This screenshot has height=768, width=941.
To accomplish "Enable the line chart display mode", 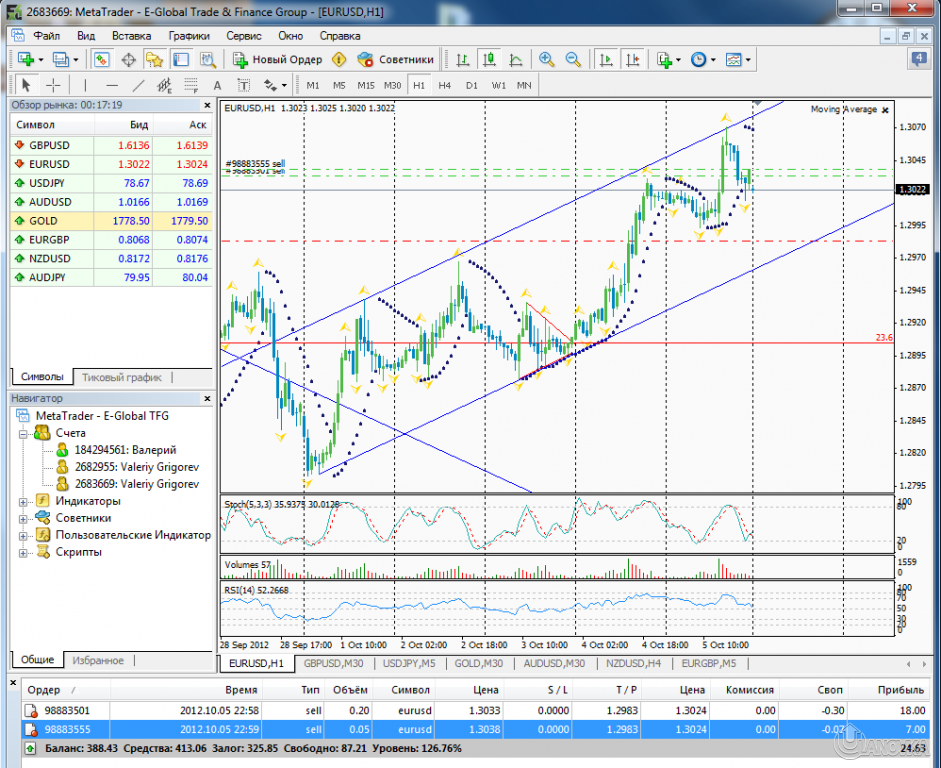I will click(515, 59).
